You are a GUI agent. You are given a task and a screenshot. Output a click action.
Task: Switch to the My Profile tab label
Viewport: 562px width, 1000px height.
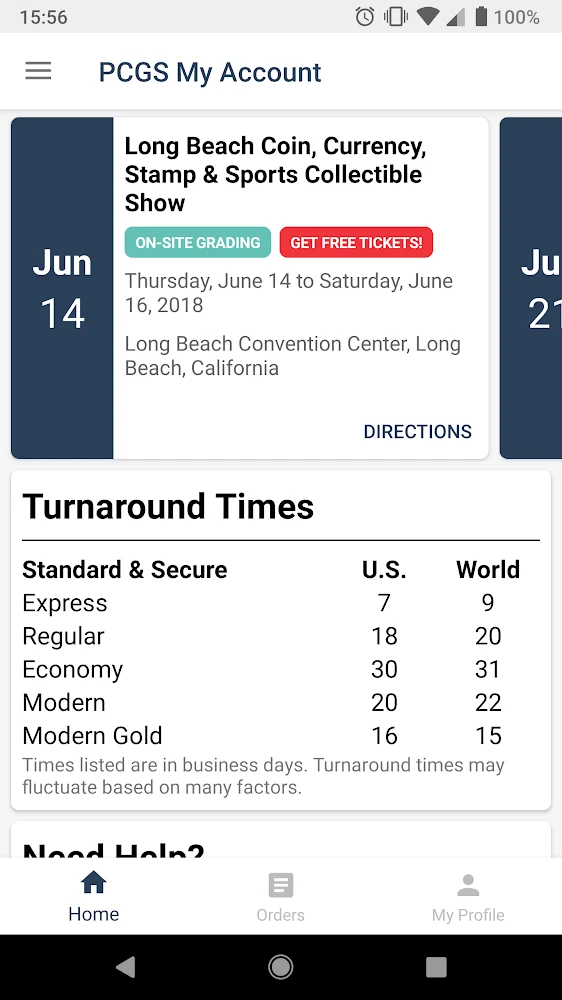pos(468,915)
